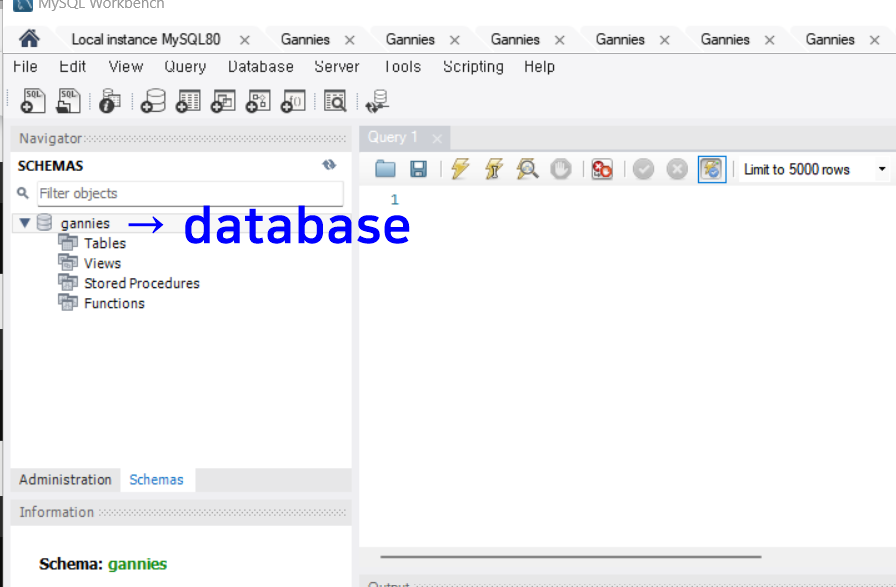Toggle continue-on-error execution icon
The width and height of the screenshot is (896, 587).
pos(602,169)
